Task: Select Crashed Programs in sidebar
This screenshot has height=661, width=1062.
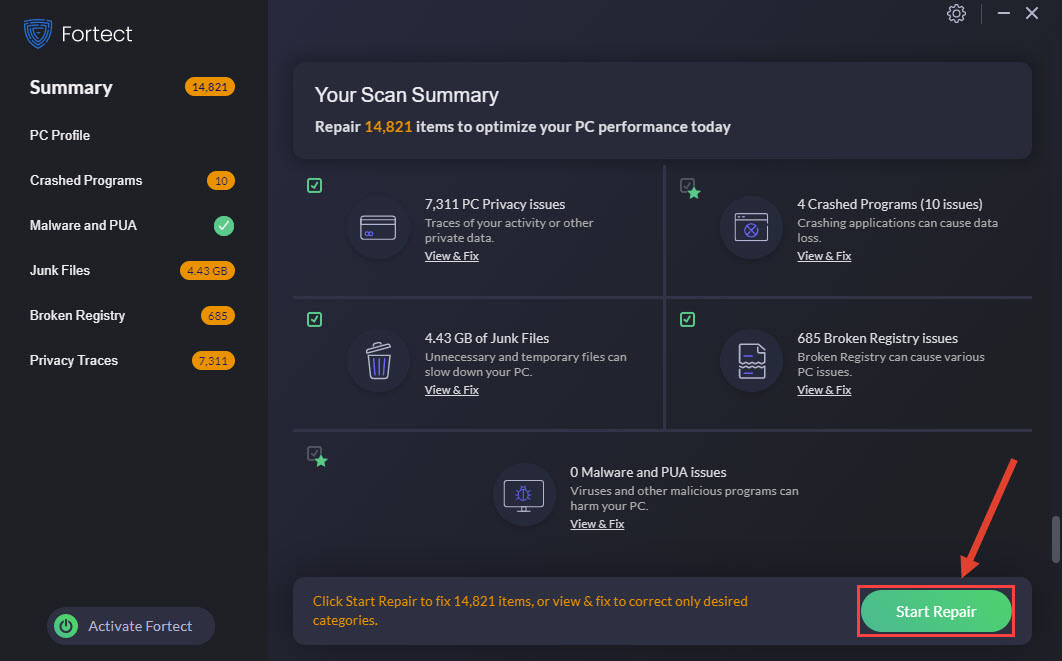Action: click(x=86, y=180)
